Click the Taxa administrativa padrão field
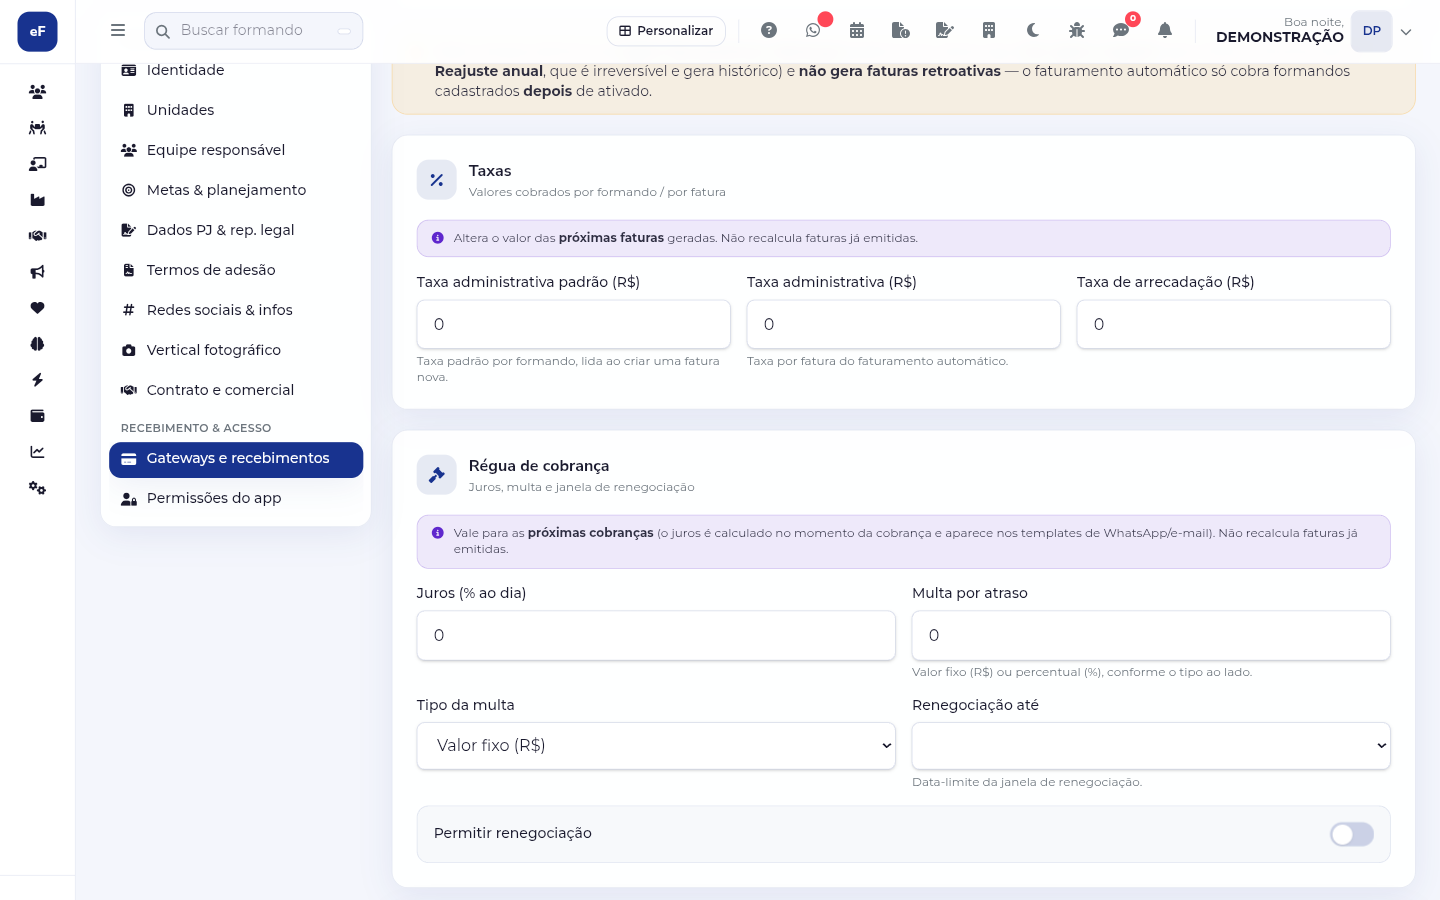 coord(574,325)
